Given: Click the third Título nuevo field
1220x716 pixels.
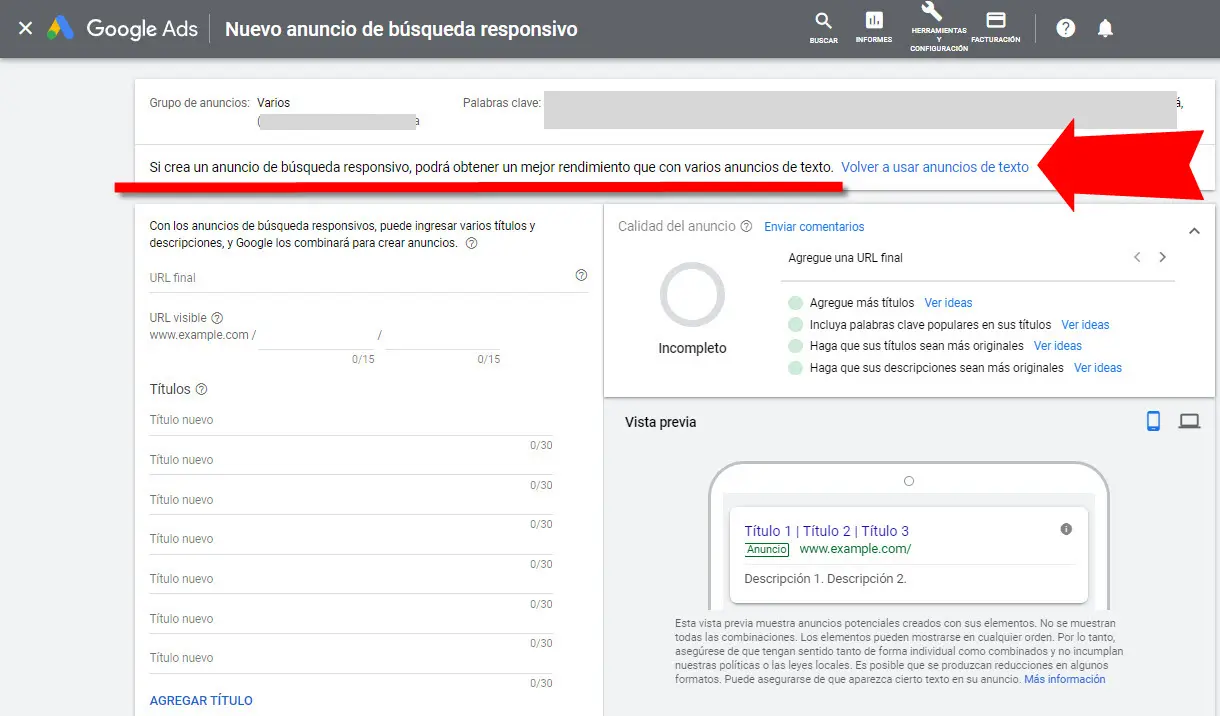Looking at the screenshot, I should (351, 500).
